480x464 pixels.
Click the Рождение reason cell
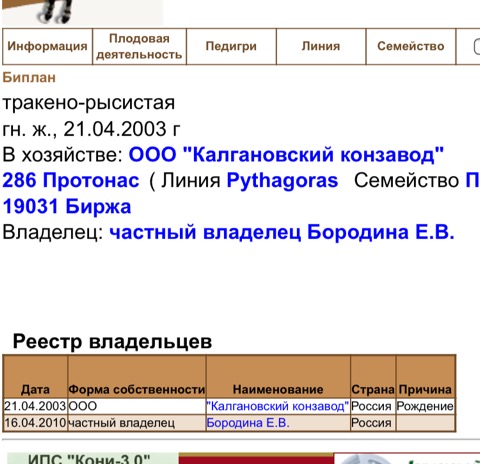coord(425,406)
